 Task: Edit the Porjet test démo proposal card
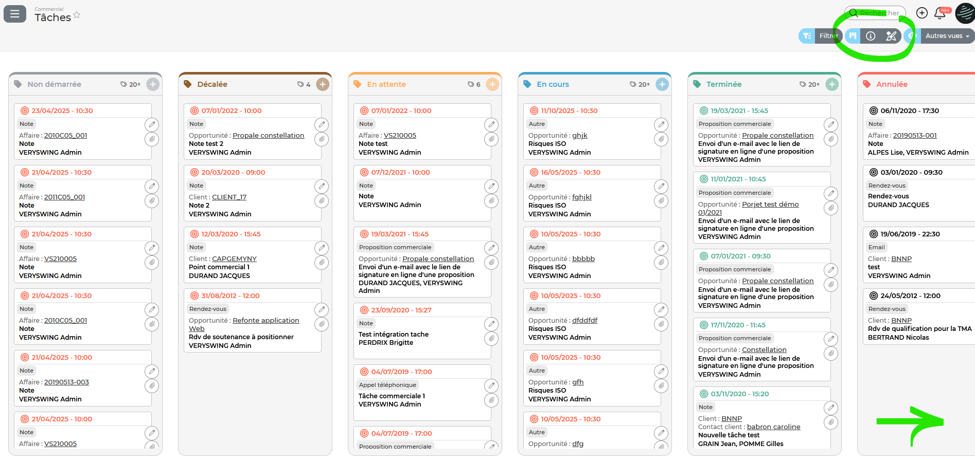(831, 193)
